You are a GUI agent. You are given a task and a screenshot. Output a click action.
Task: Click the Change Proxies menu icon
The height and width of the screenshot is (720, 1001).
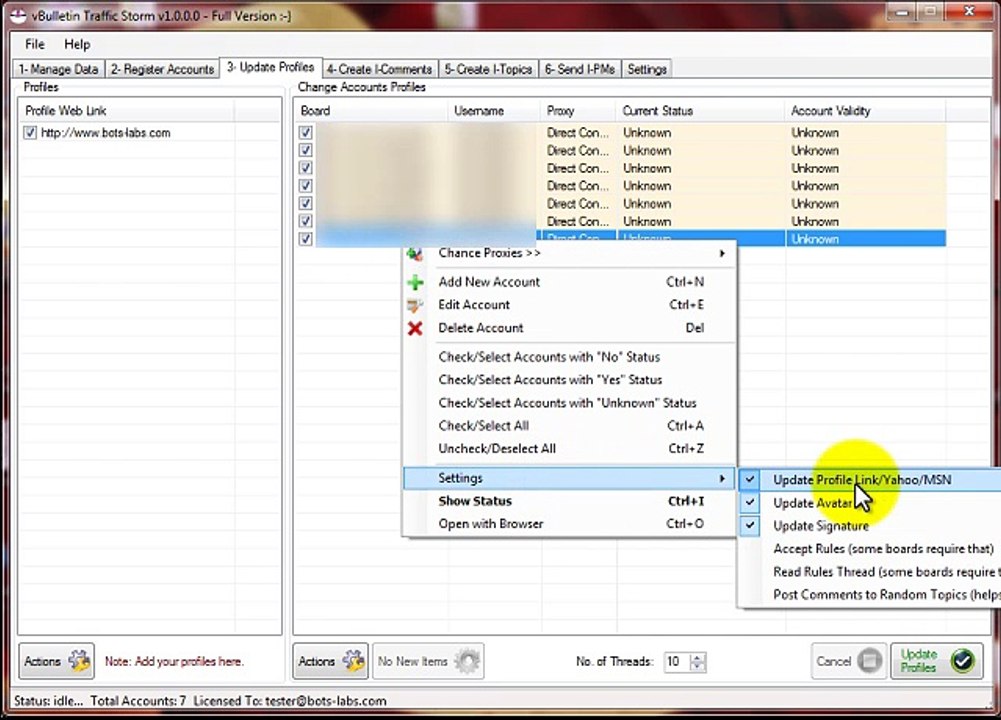pyautogui.click(x=415, y=255)
